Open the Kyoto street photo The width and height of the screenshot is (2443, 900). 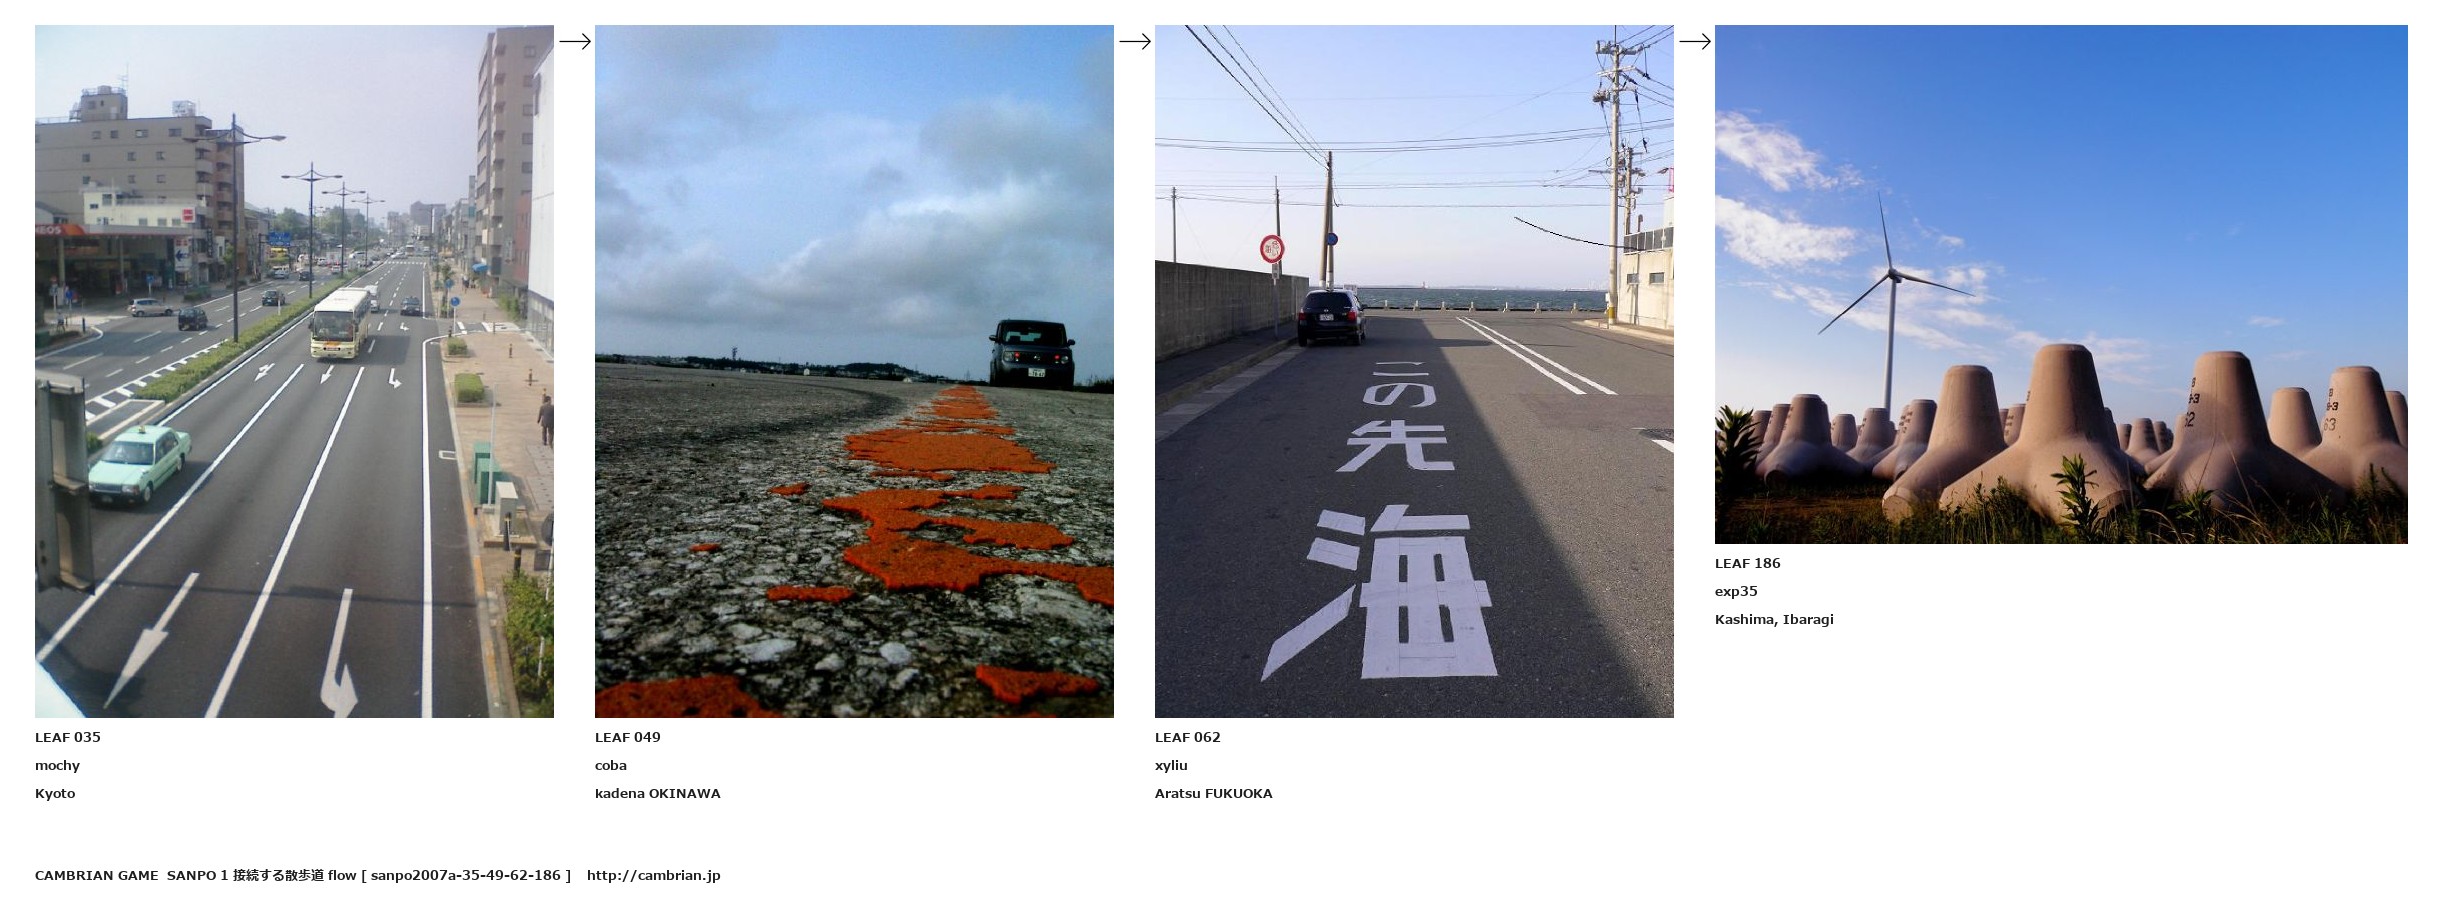pos(294,371)
